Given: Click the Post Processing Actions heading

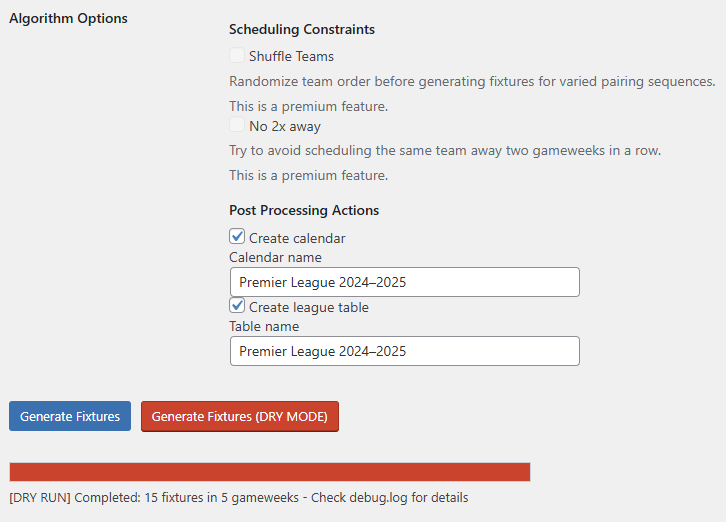Looking at the screenshot, I should [304, 210].
